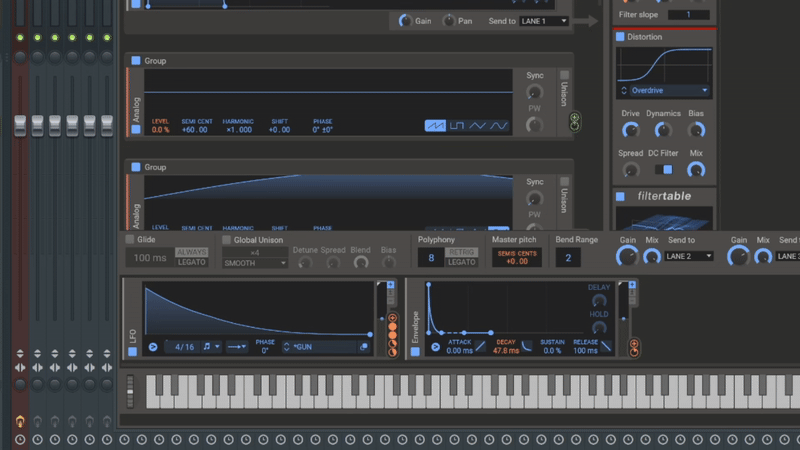Open the LANE 1 send dropdown
The width and height of the screenshot is (800, 450).
coord(544,21)
